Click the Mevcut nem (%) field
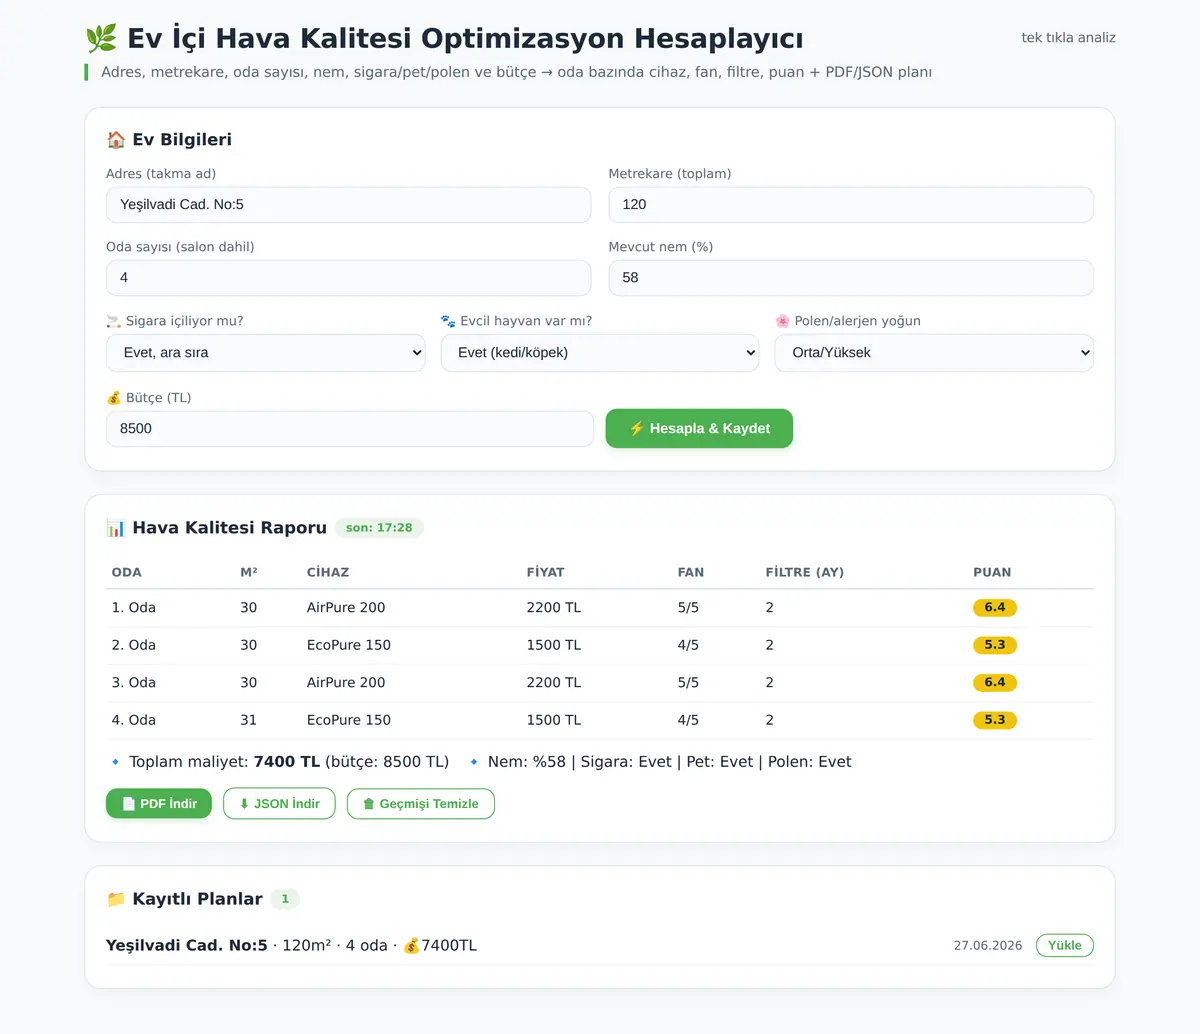 tap(851, 278)
